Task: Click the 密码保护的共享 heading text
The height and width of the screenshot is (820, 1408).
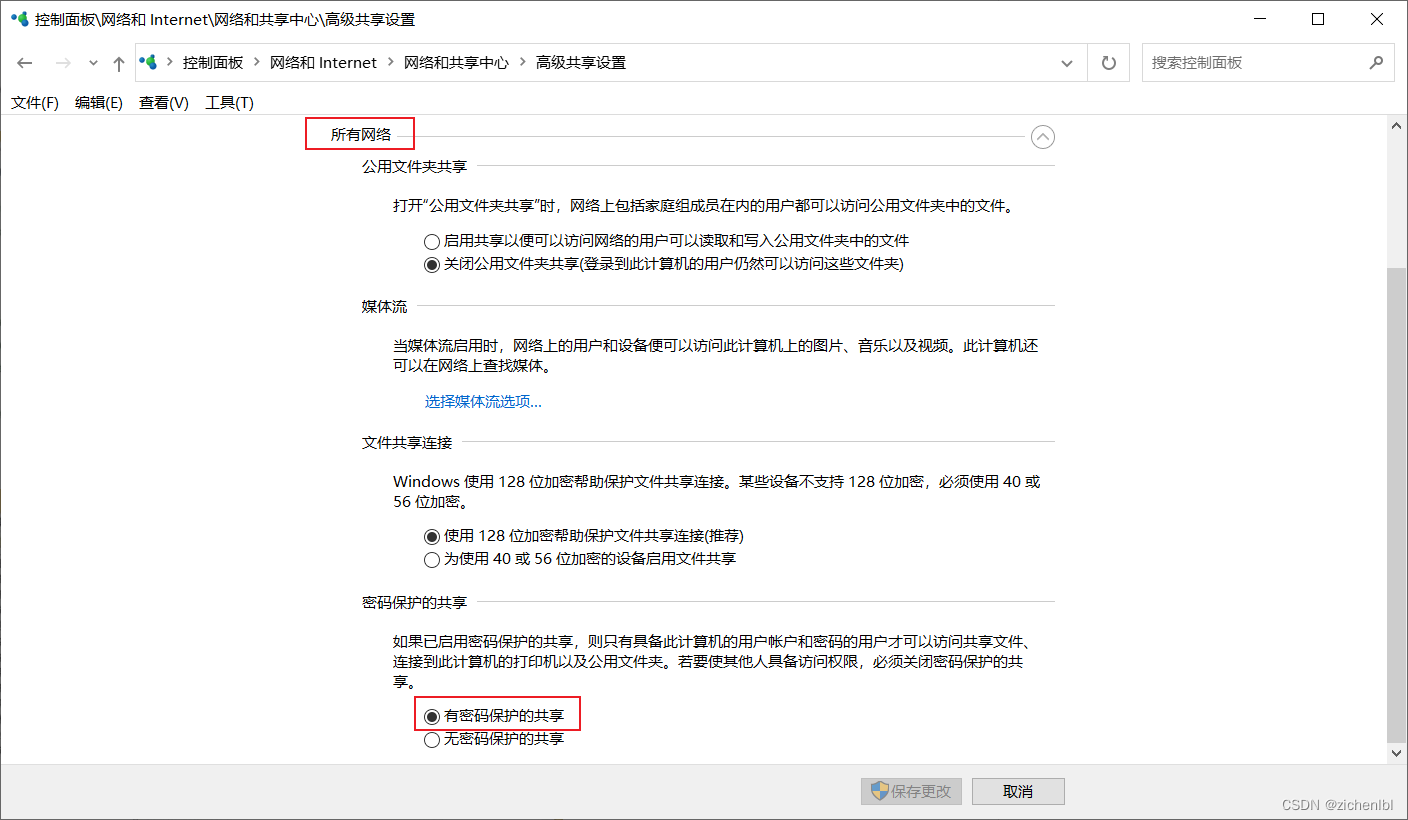Action: click(414, 603)
